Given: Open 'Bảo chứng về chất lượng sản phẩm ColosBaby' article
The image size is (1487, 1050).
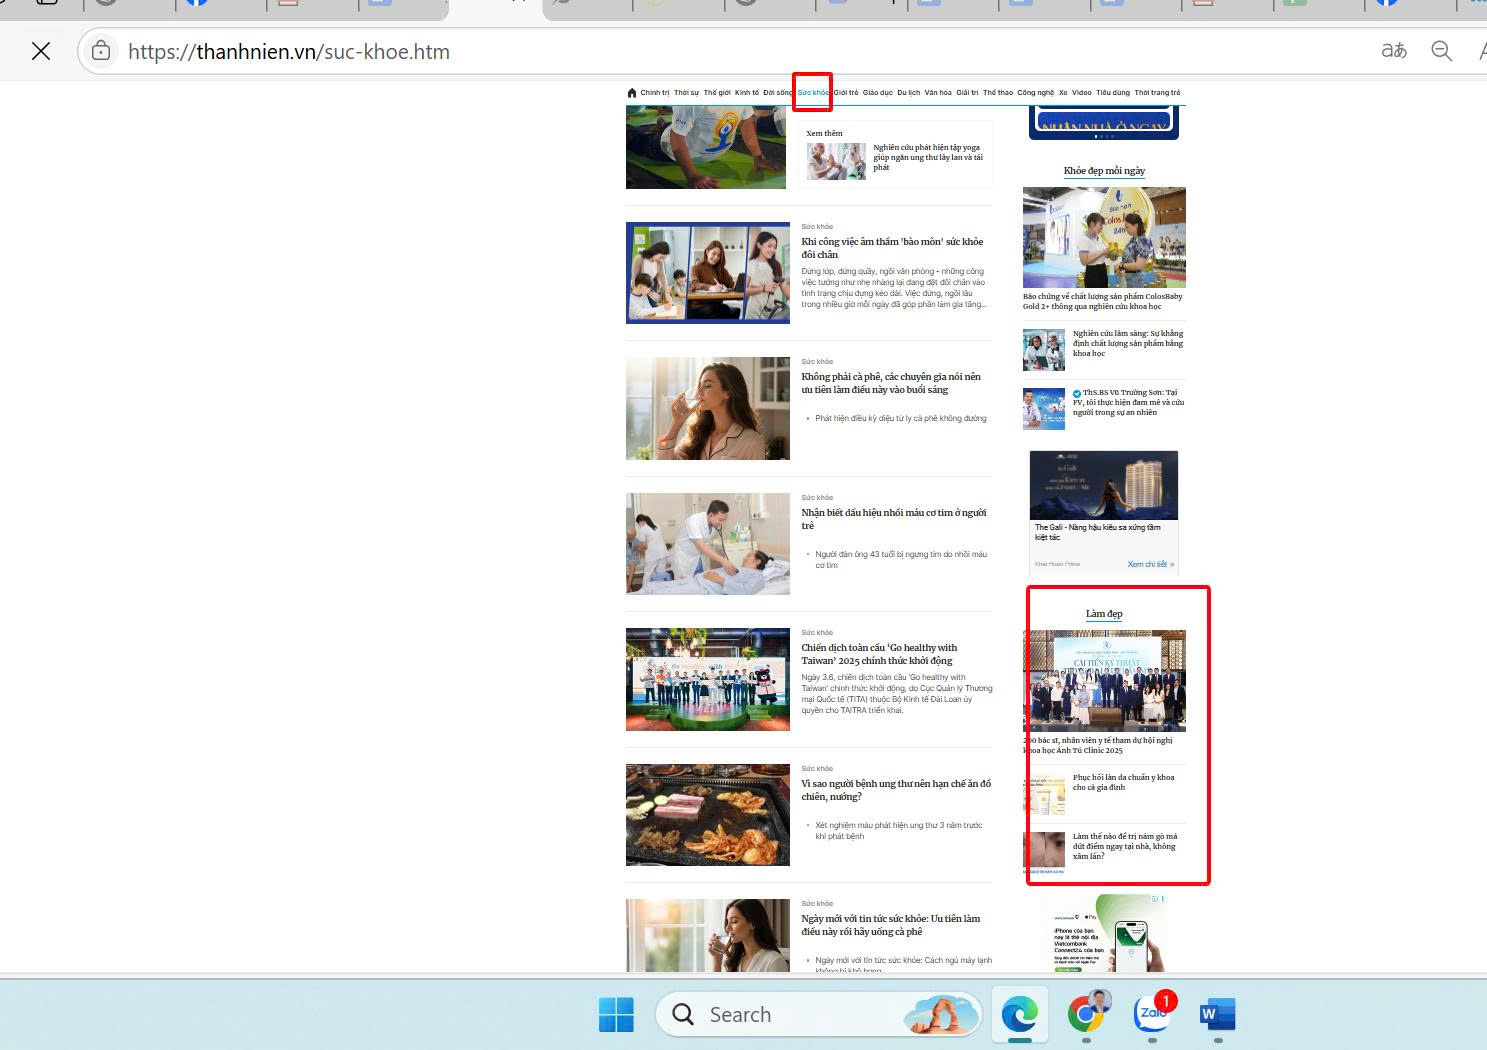Looking at the screenshot, I should point(1103,301).
